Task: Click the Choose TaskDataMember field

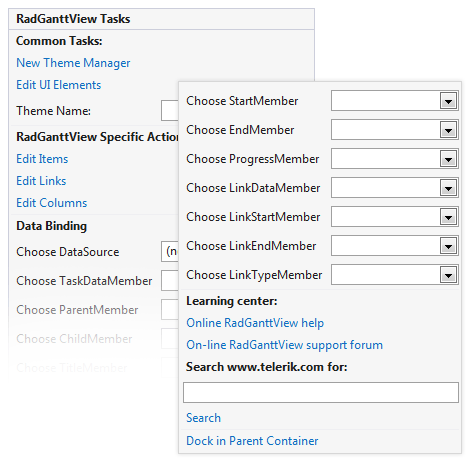Action: coord(170,281)
